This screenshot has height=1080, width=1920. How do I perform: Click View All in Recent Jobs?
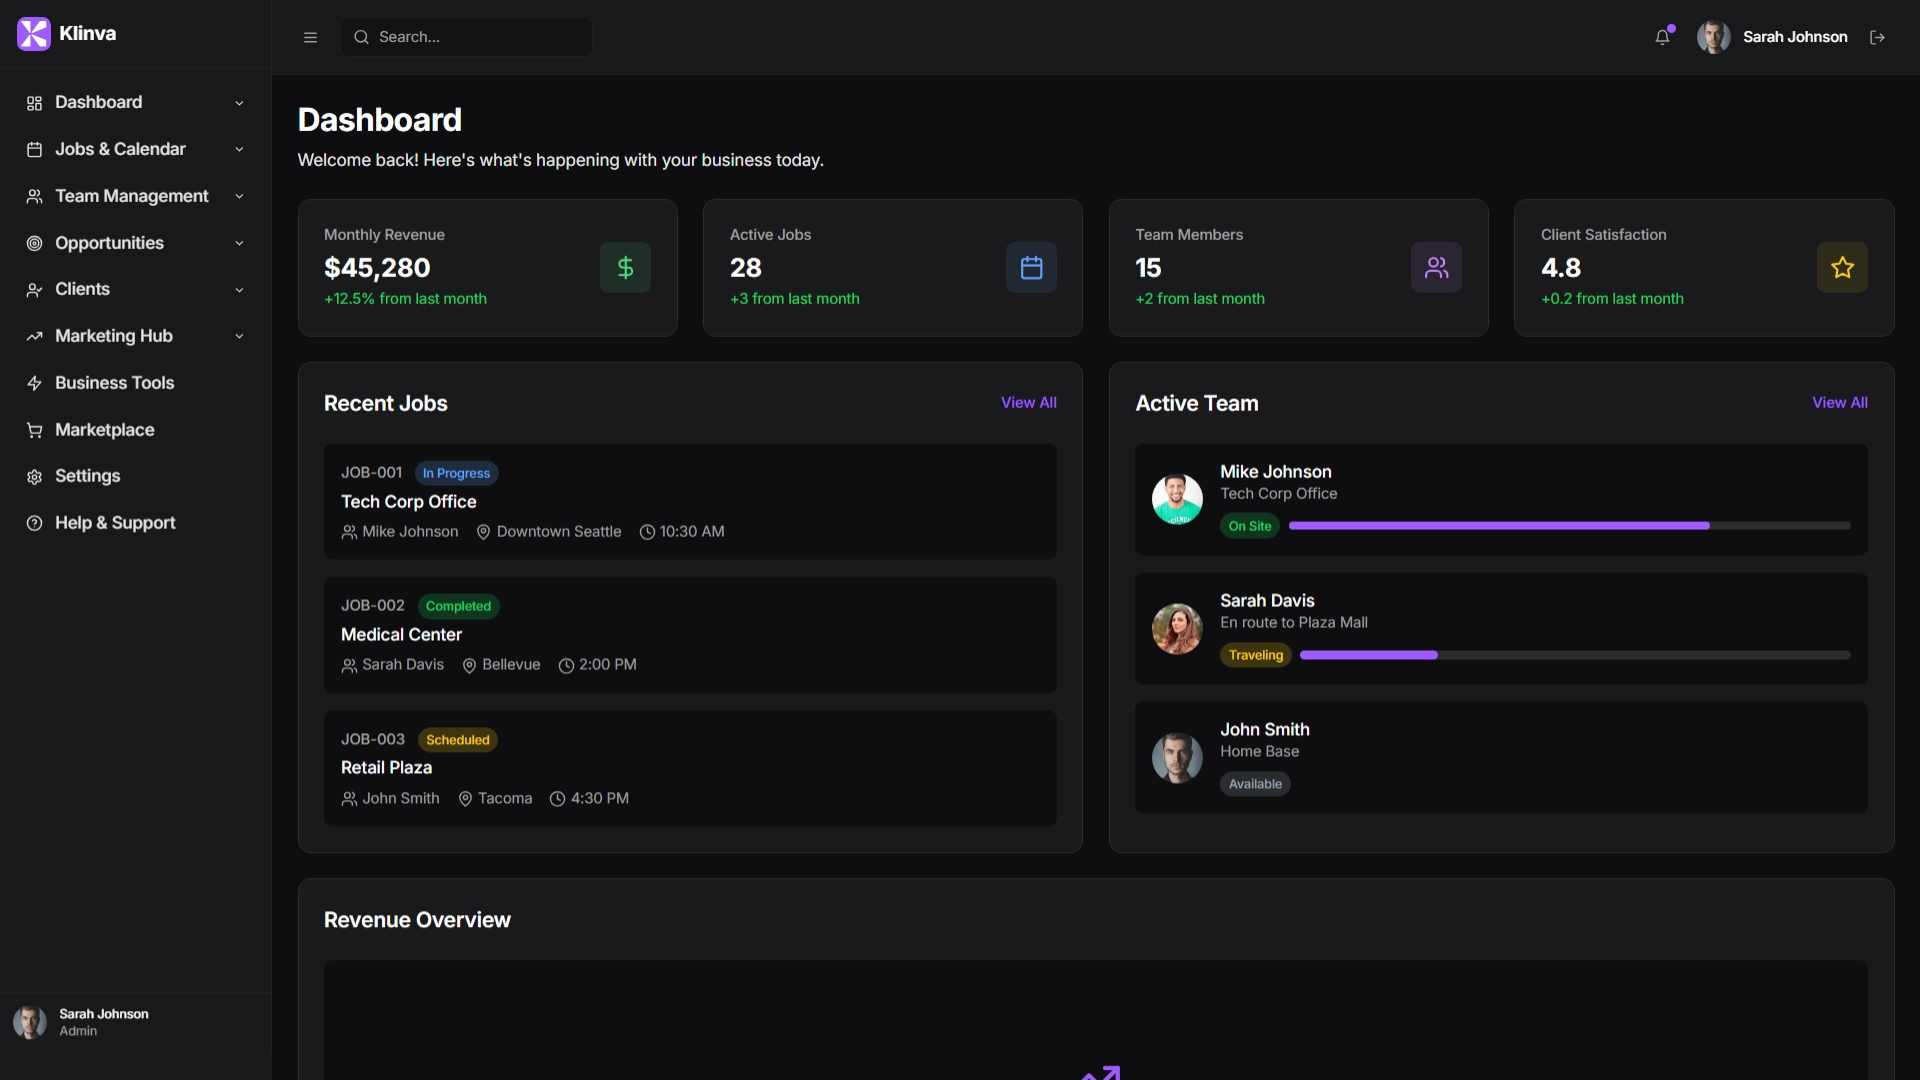click(1028, 402)
